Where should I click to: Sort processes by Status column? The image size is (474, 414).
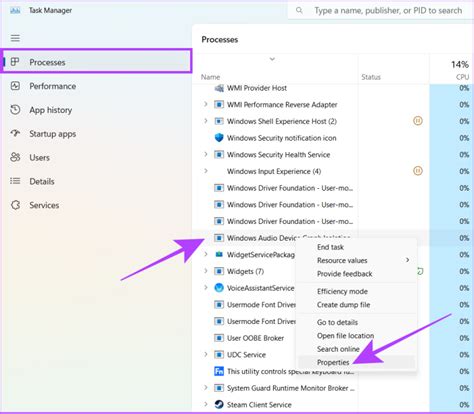[371, 77]
